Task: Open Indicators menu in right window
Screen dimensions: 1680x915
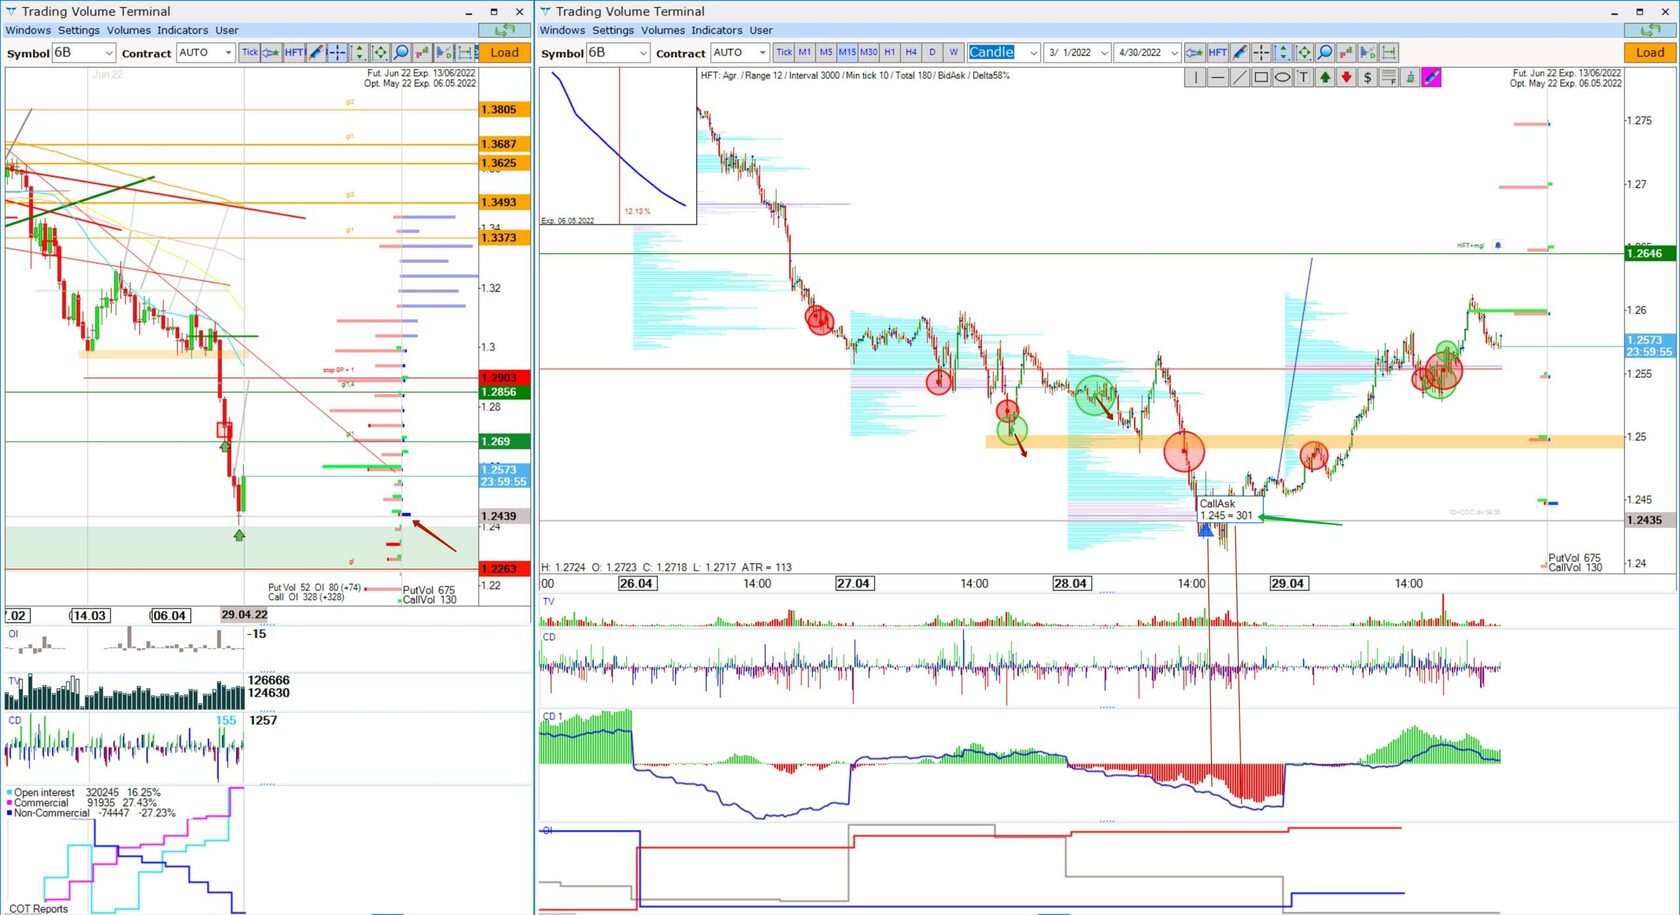Action: [717, 30]
